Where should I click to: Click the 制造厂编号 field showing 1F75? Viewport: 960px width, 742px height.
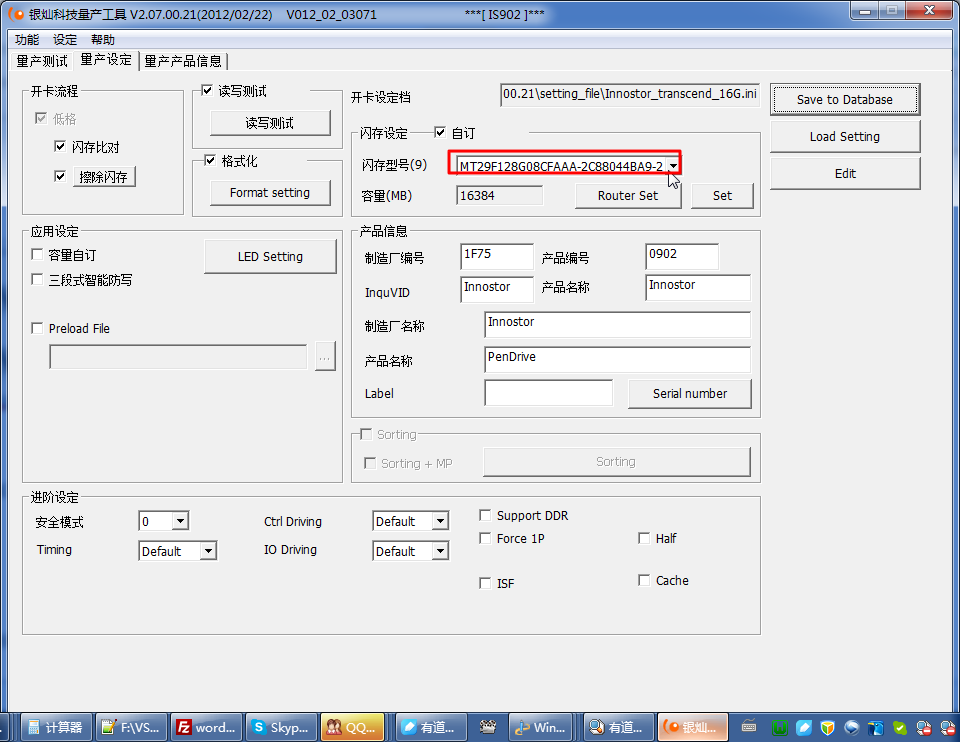[x=497, y=256]
